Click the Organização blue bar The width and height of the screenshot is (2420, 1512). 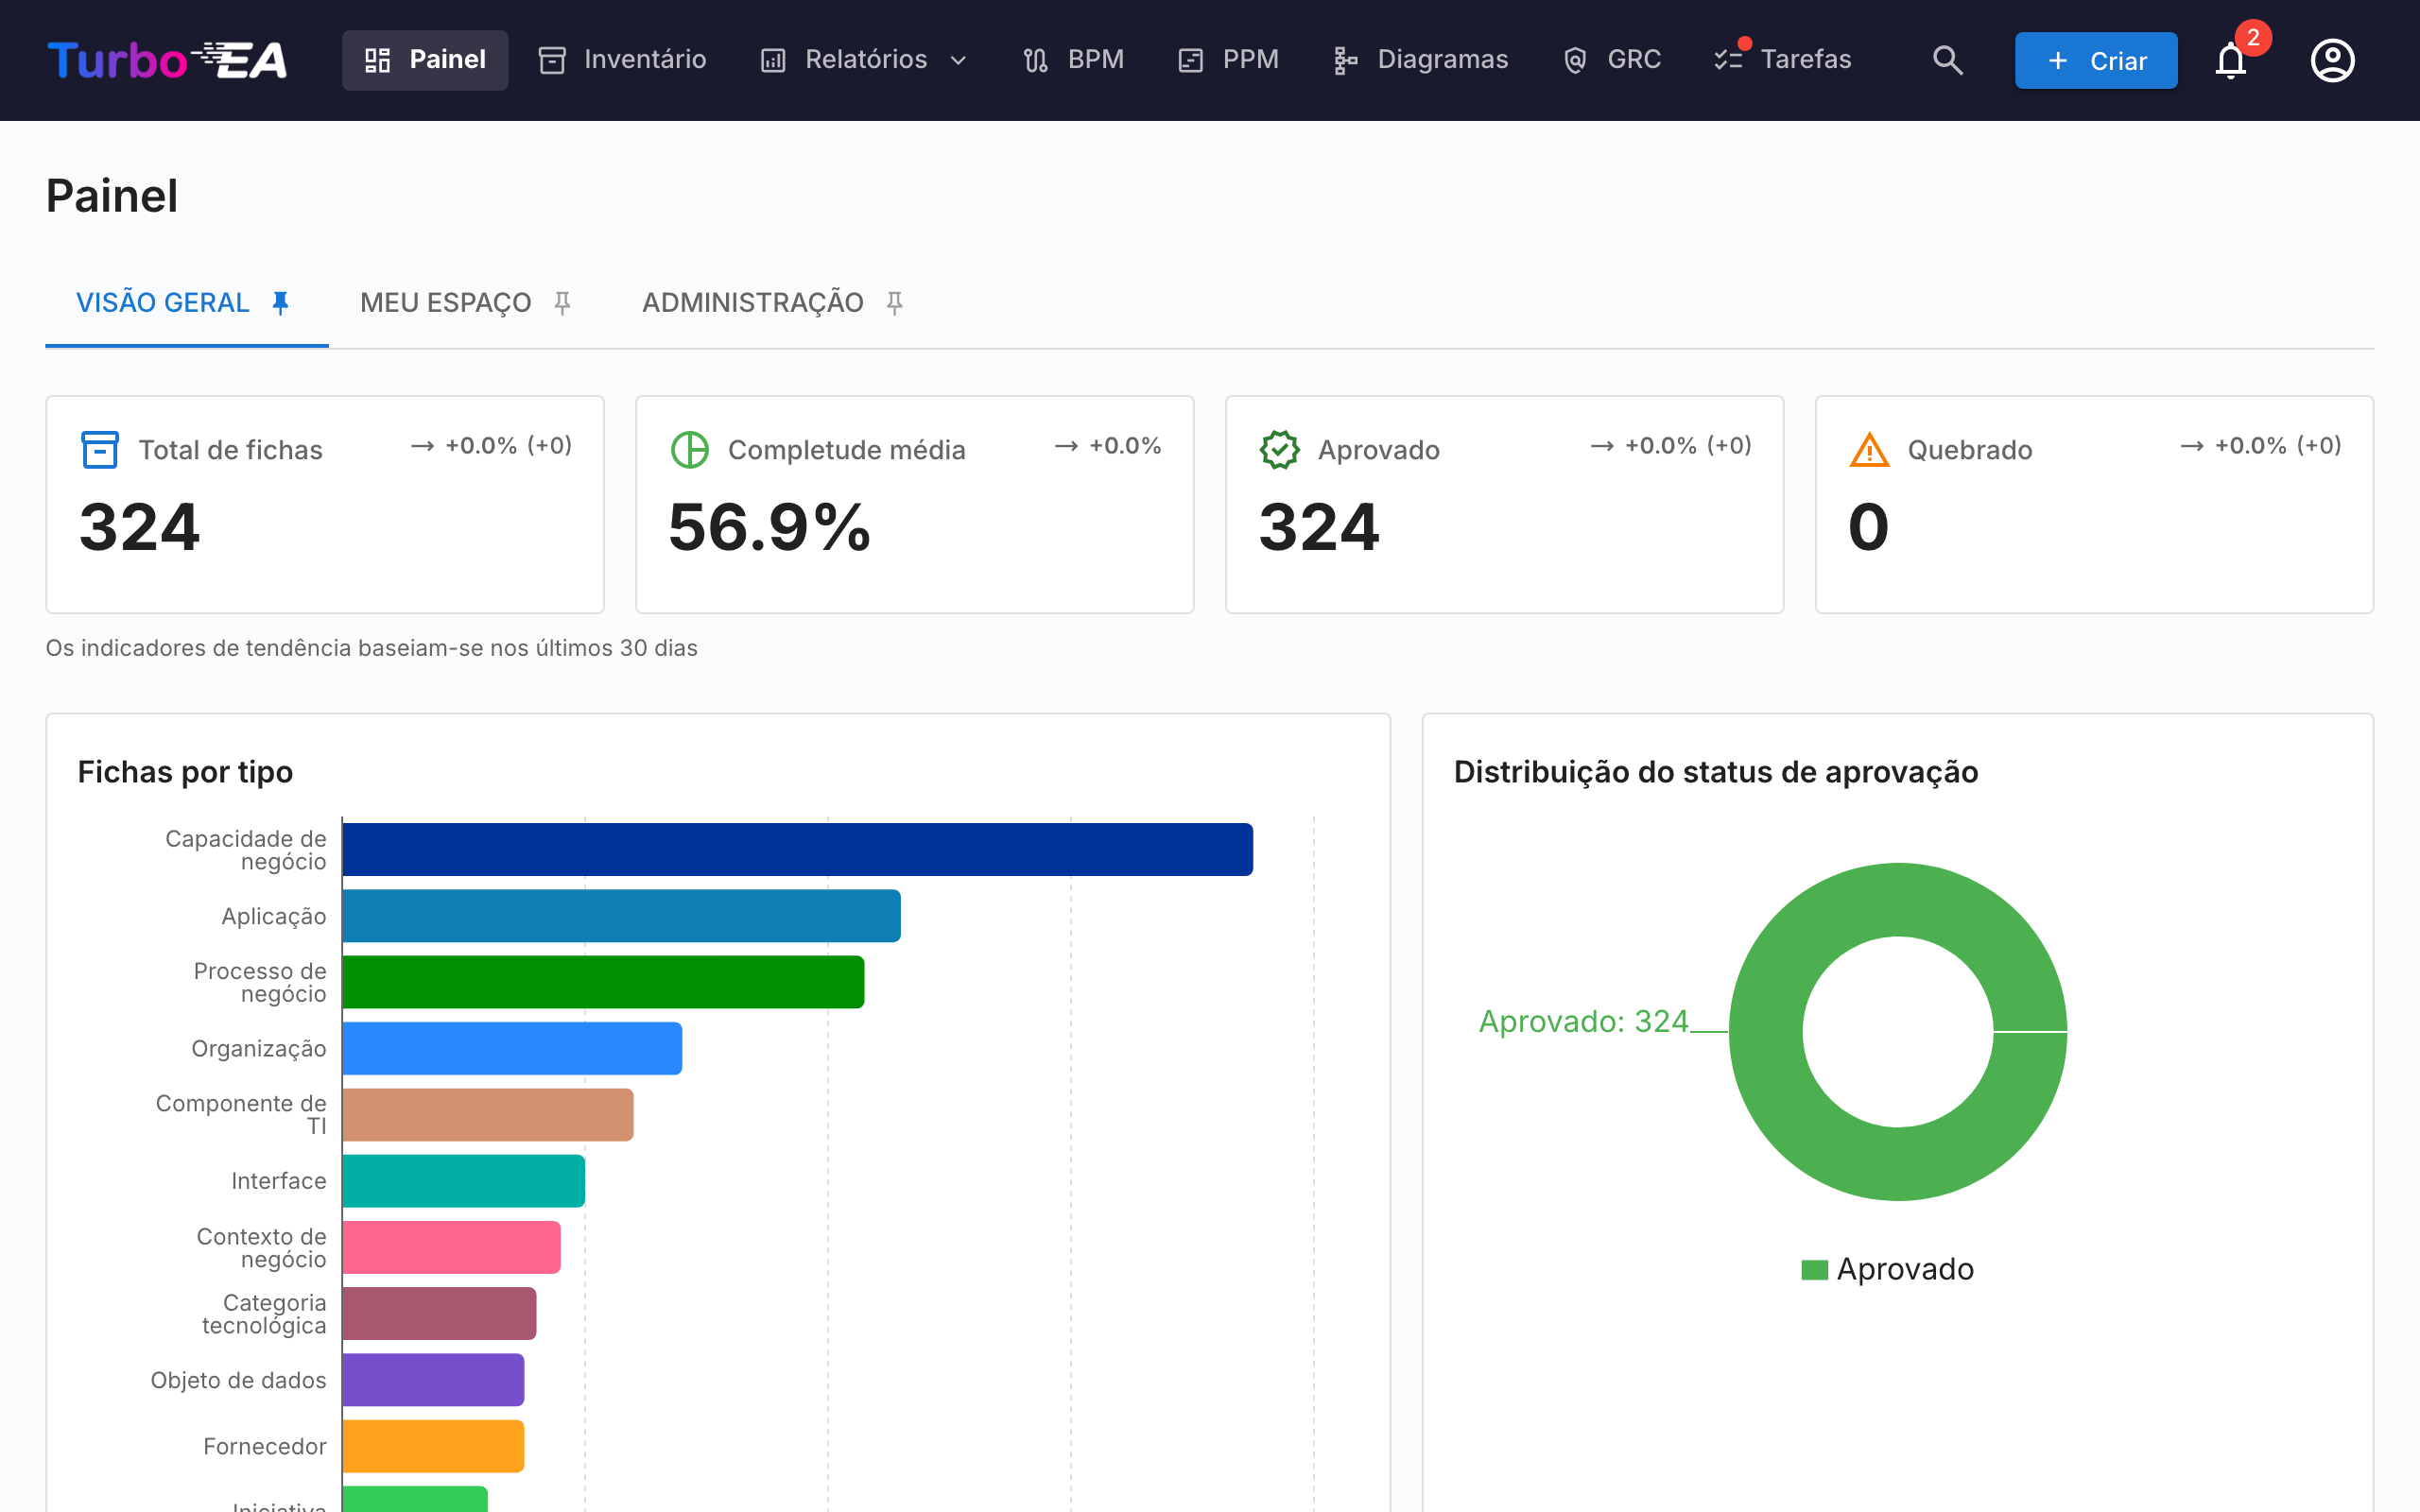pos(512,1048)
